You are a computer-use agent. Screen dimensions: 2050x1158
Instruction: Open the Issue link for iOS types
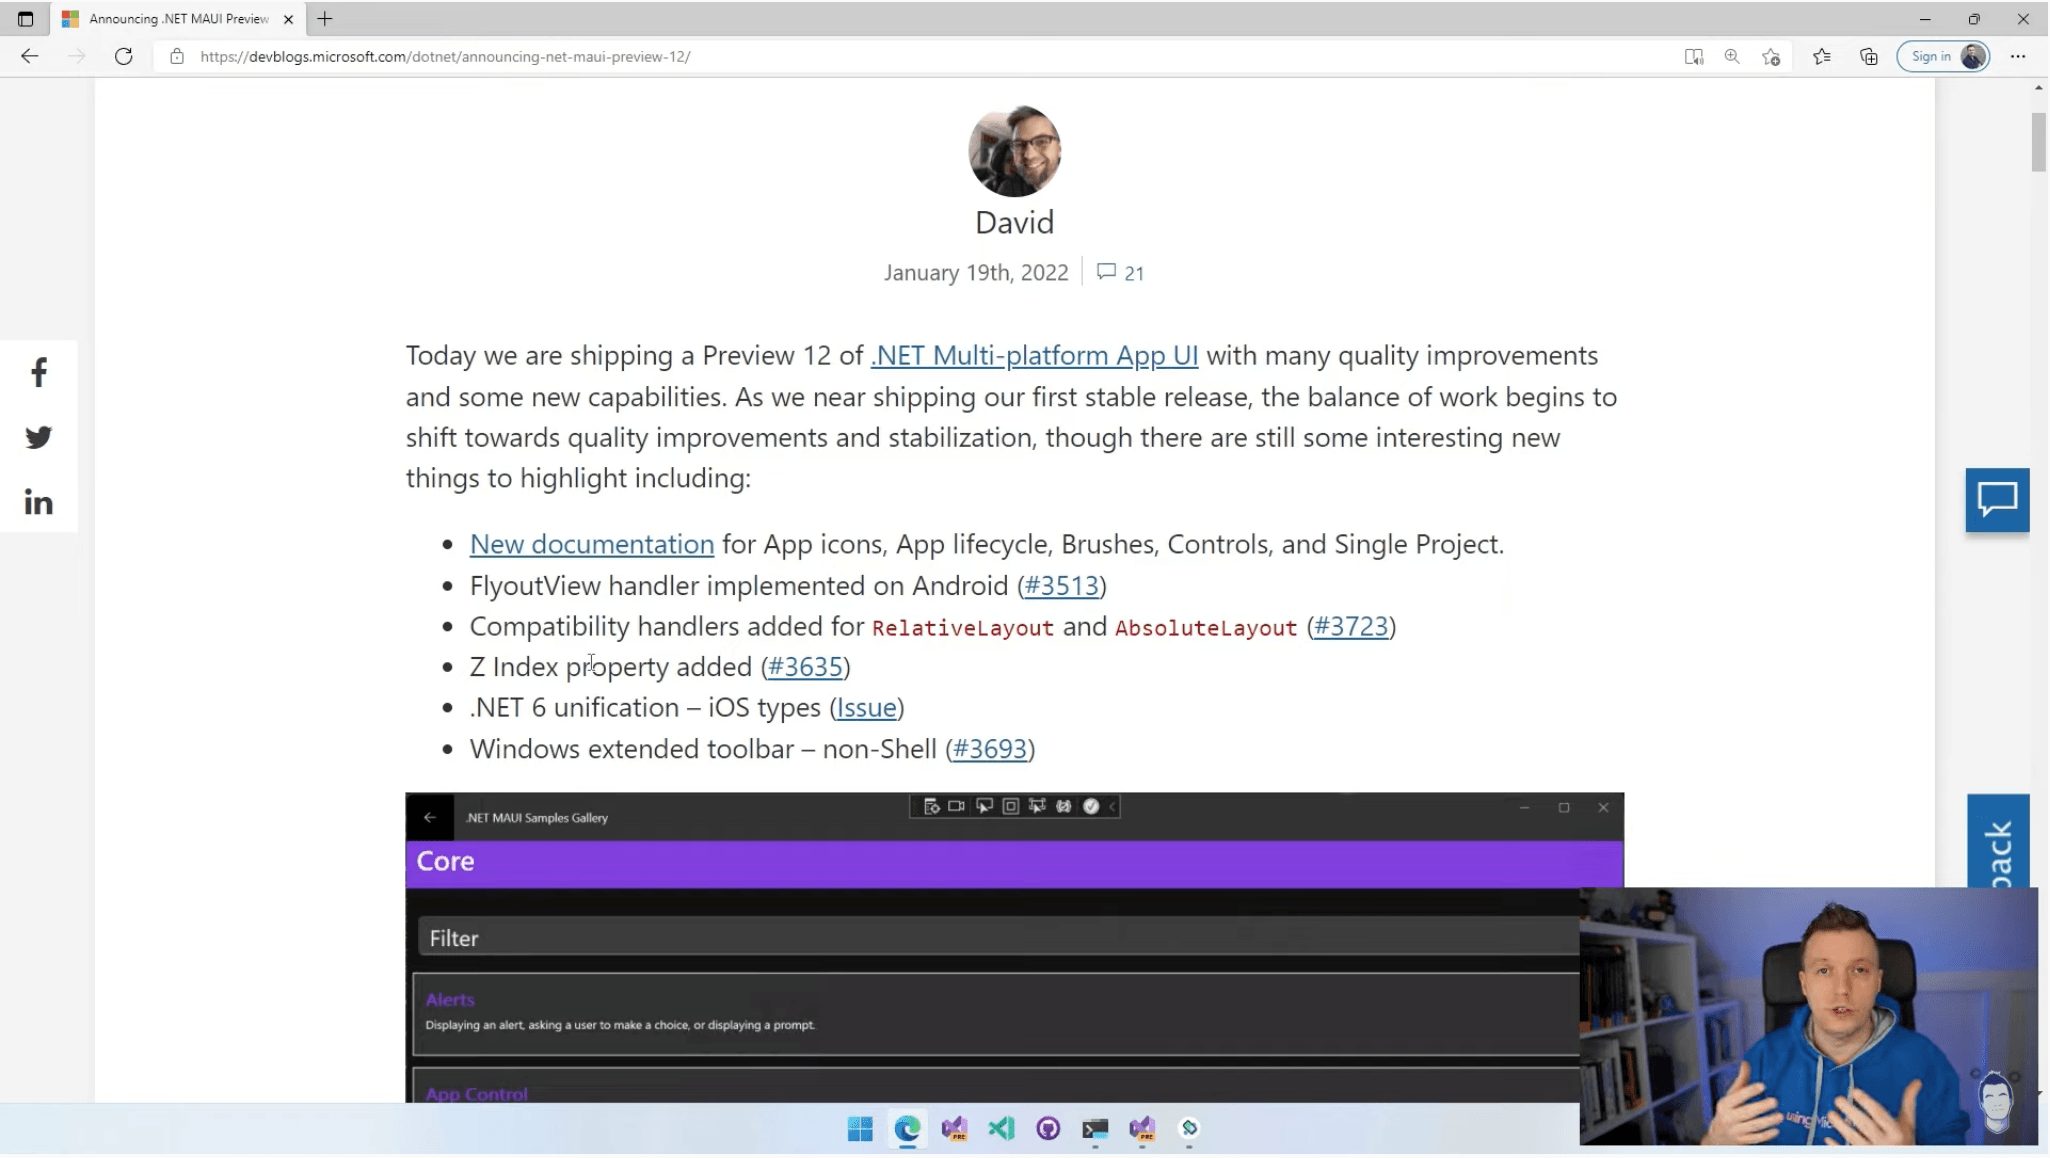pyautogui.click(x=866, y=708)
